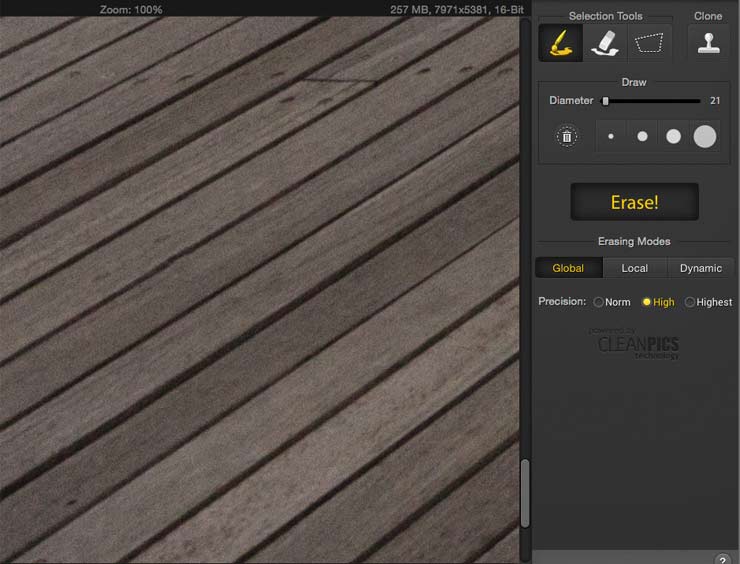
Task: Choose the second brush size dot
Action: click(642, 136)
